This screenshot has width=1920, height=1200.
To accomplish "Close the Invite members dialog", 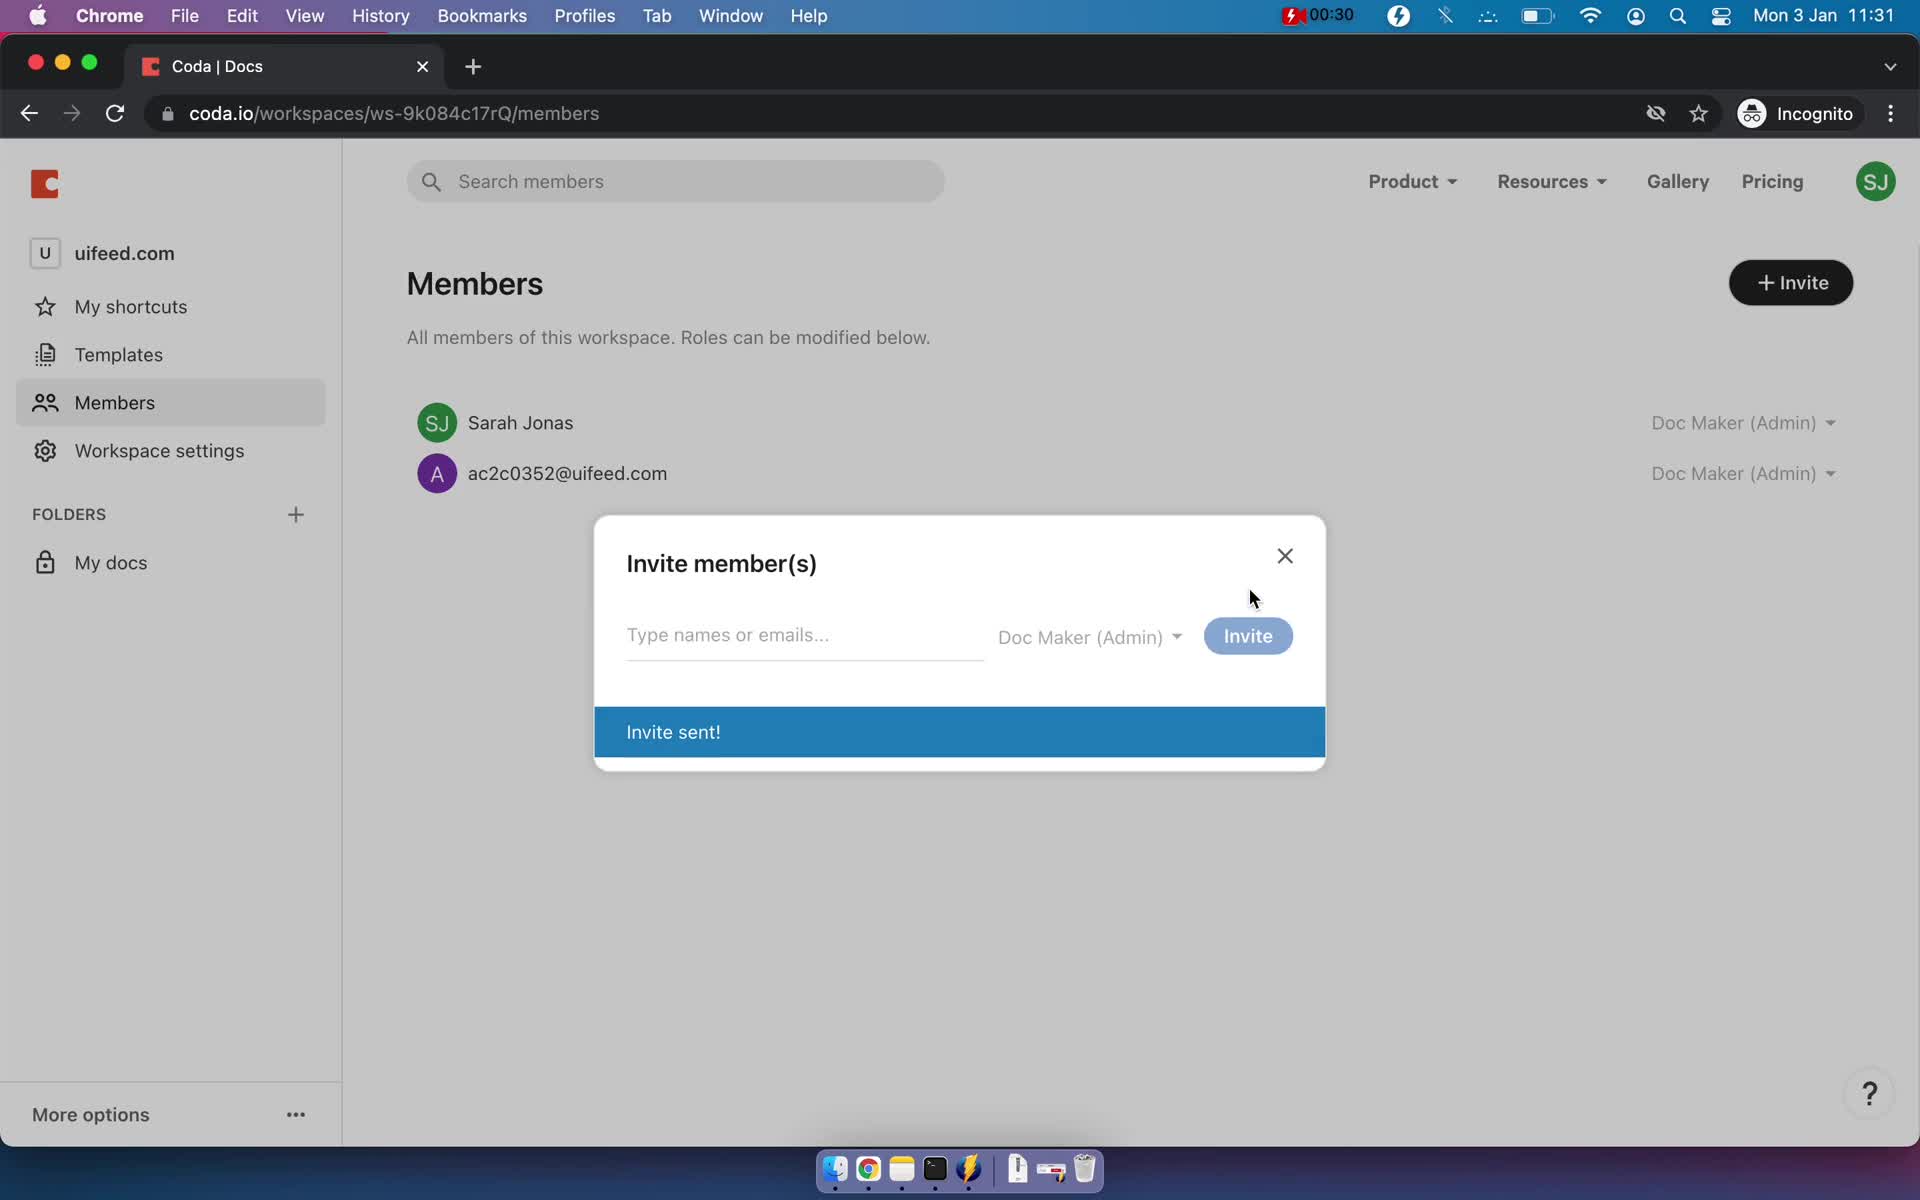I will point(1283,554).
